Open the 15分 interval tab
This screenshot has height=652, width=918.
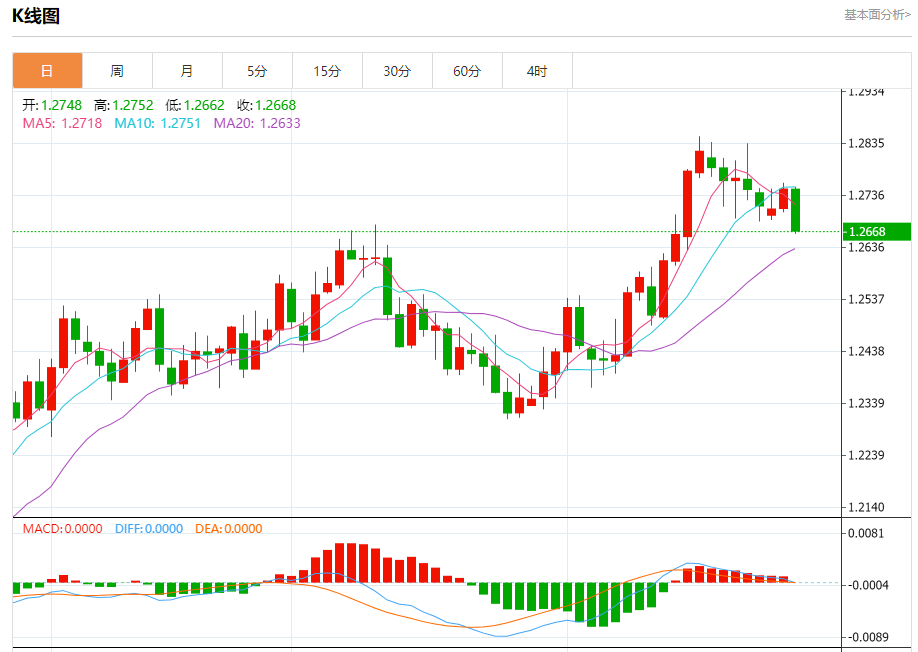(x=327, y=71)
